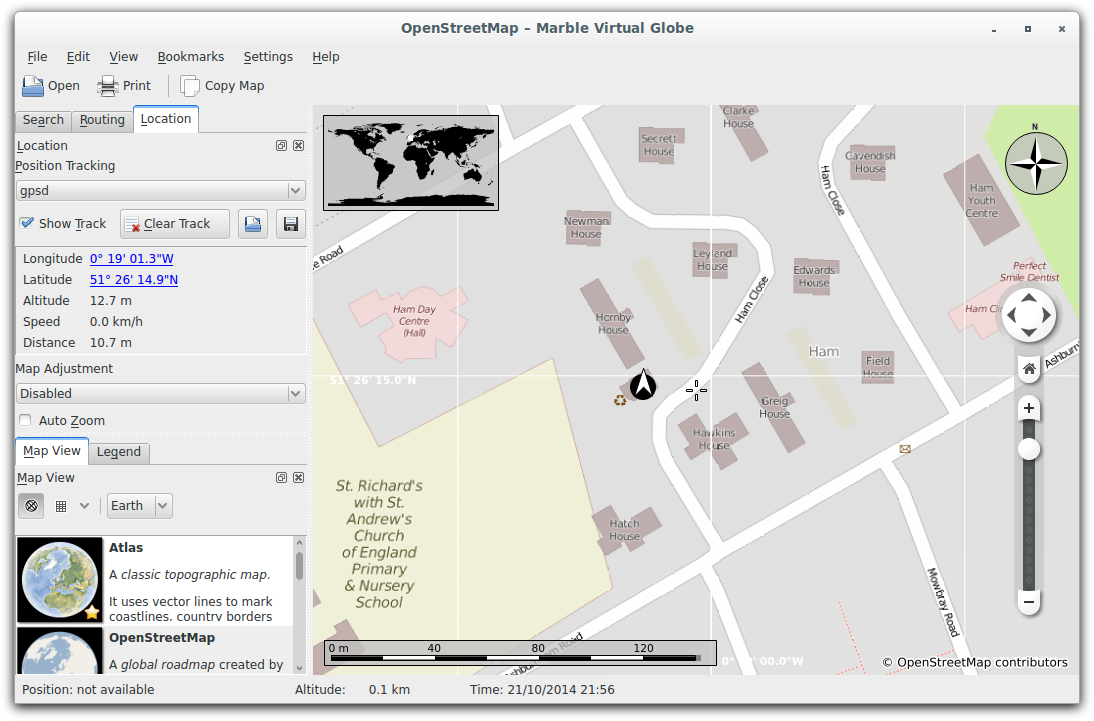The width and height of the screenshot is (1094, 721).
Task: Pan map right with navigation arrow
Action: point(1046,315)
